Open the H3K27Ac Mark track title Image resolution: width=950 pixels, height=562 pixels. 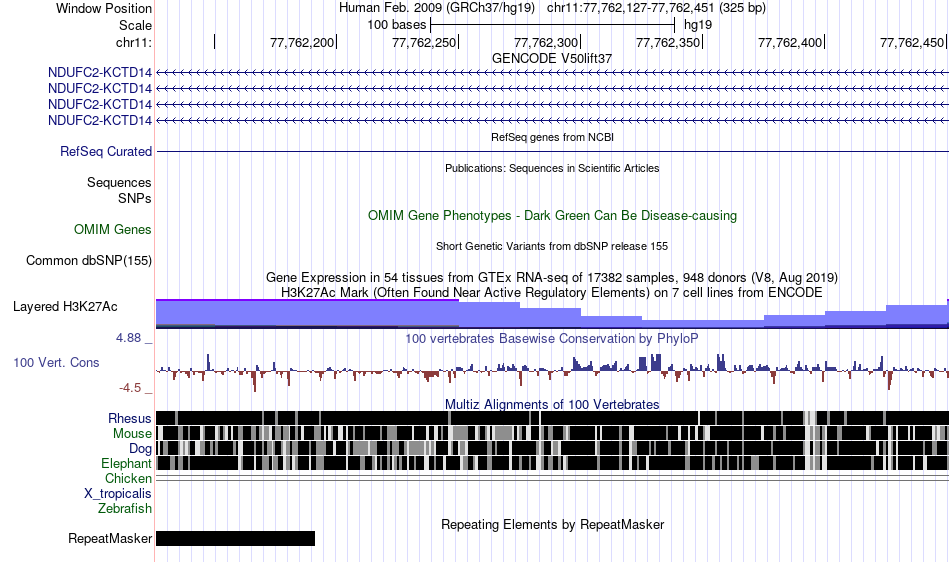click(x=552, y=293)
